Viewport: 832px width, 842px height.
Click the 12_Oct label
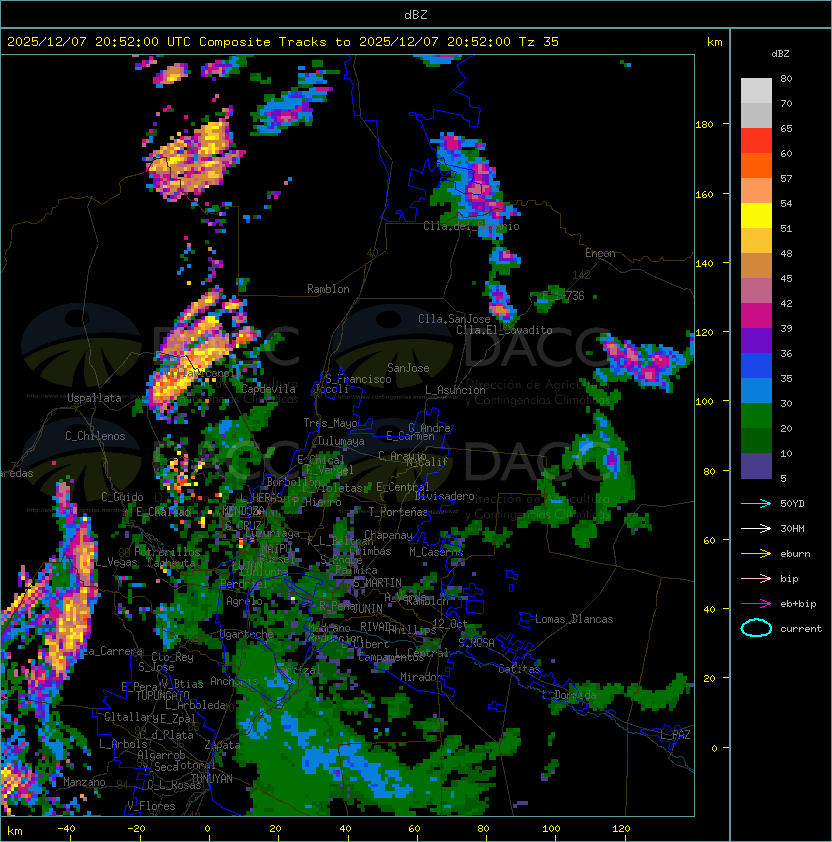coord(450,624)
